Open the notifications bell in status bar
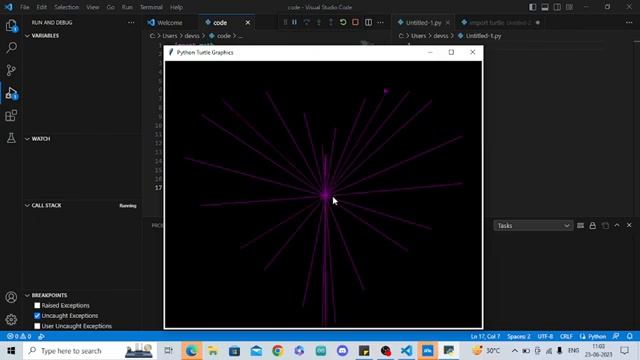Image resolution: width=640 pixels, height=360 pixels. (x=630, y=336)
